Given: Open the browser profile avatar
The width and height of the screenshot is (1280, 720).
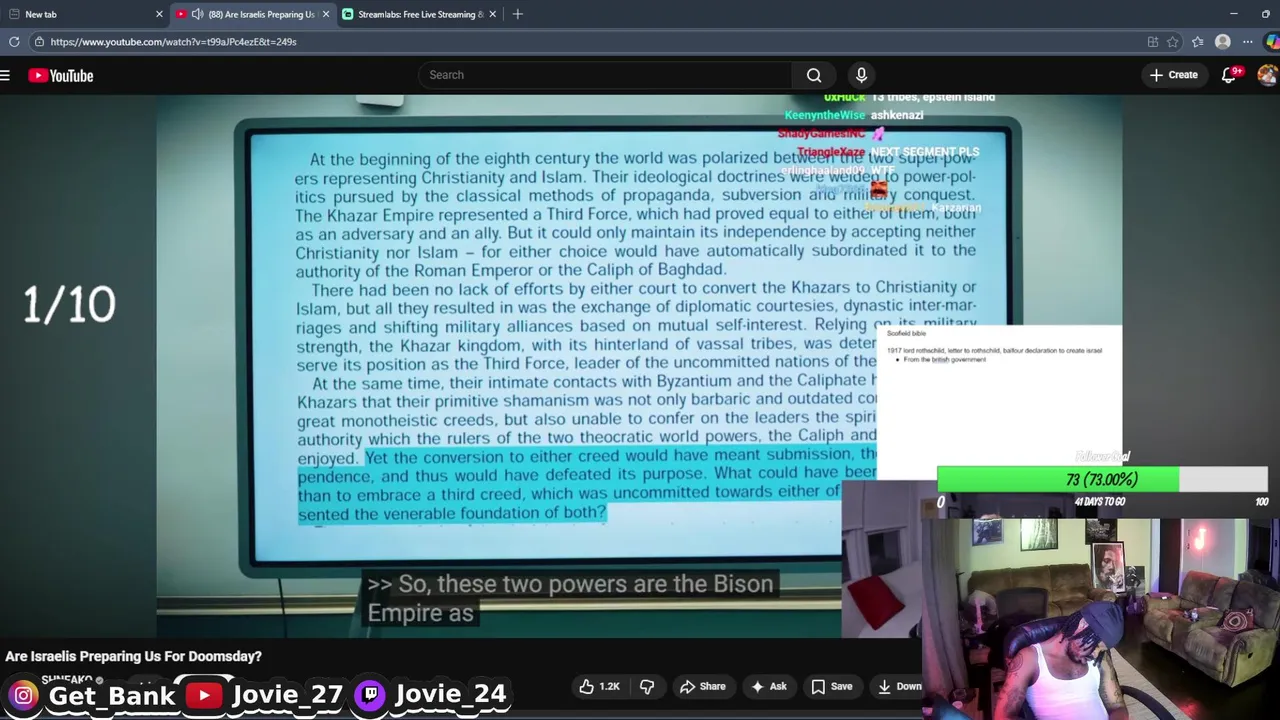Looking at the screenshot, I should (x=1222, y=42).
